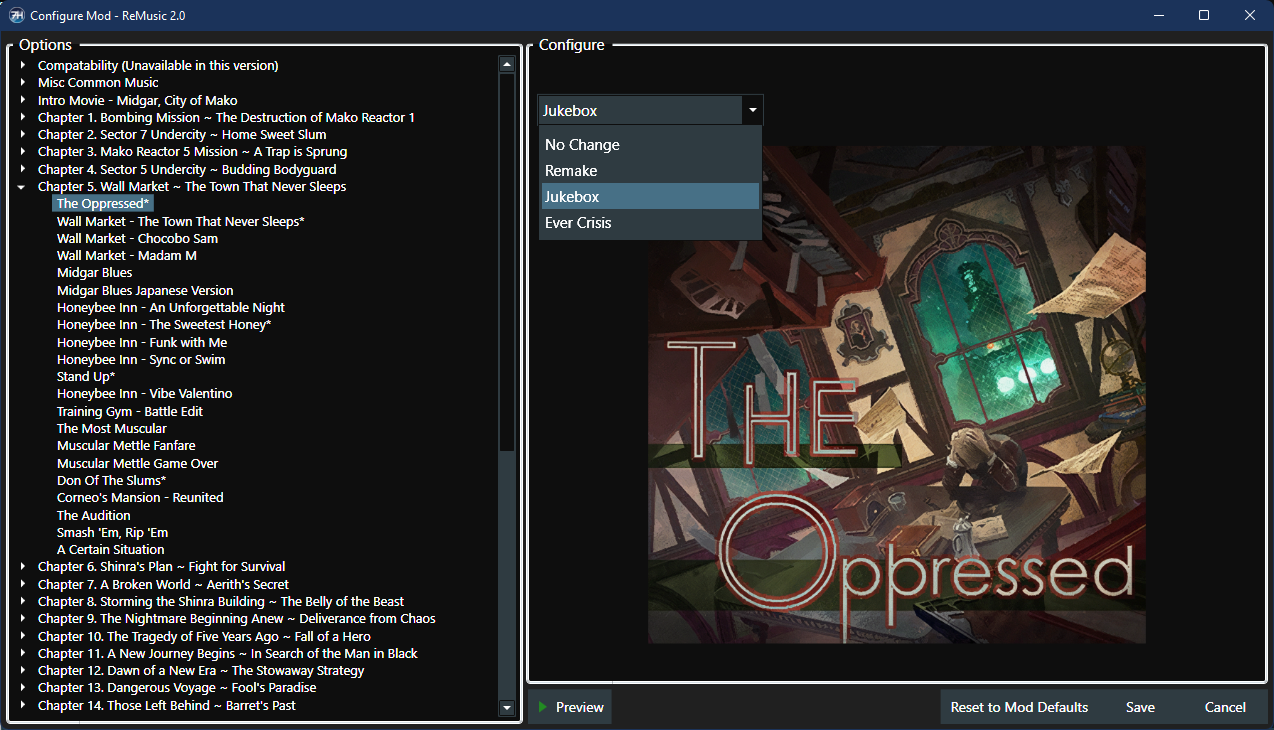This screenshot has height=730, width=1274.
Task: Expand Intro Movie - Midgar, City of Mako
Action: pos(22,100)
